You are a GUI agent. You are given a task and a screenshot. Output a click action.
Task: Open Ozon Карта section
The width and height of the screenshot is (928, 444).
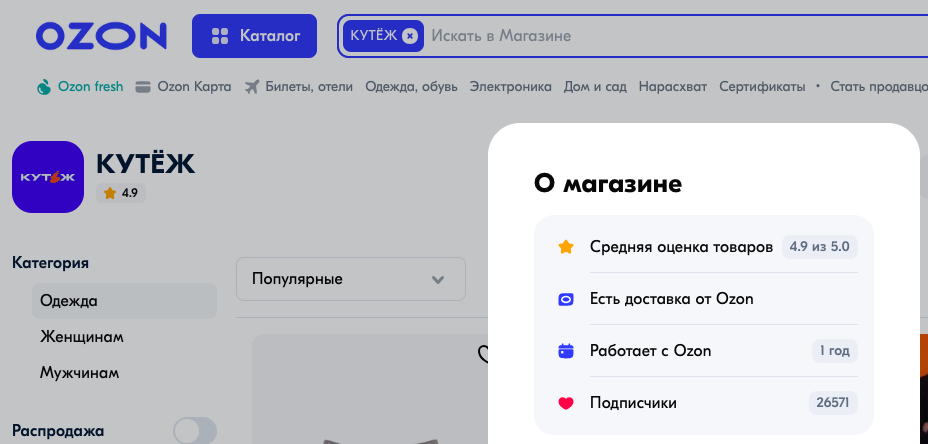tap(183, 87)
